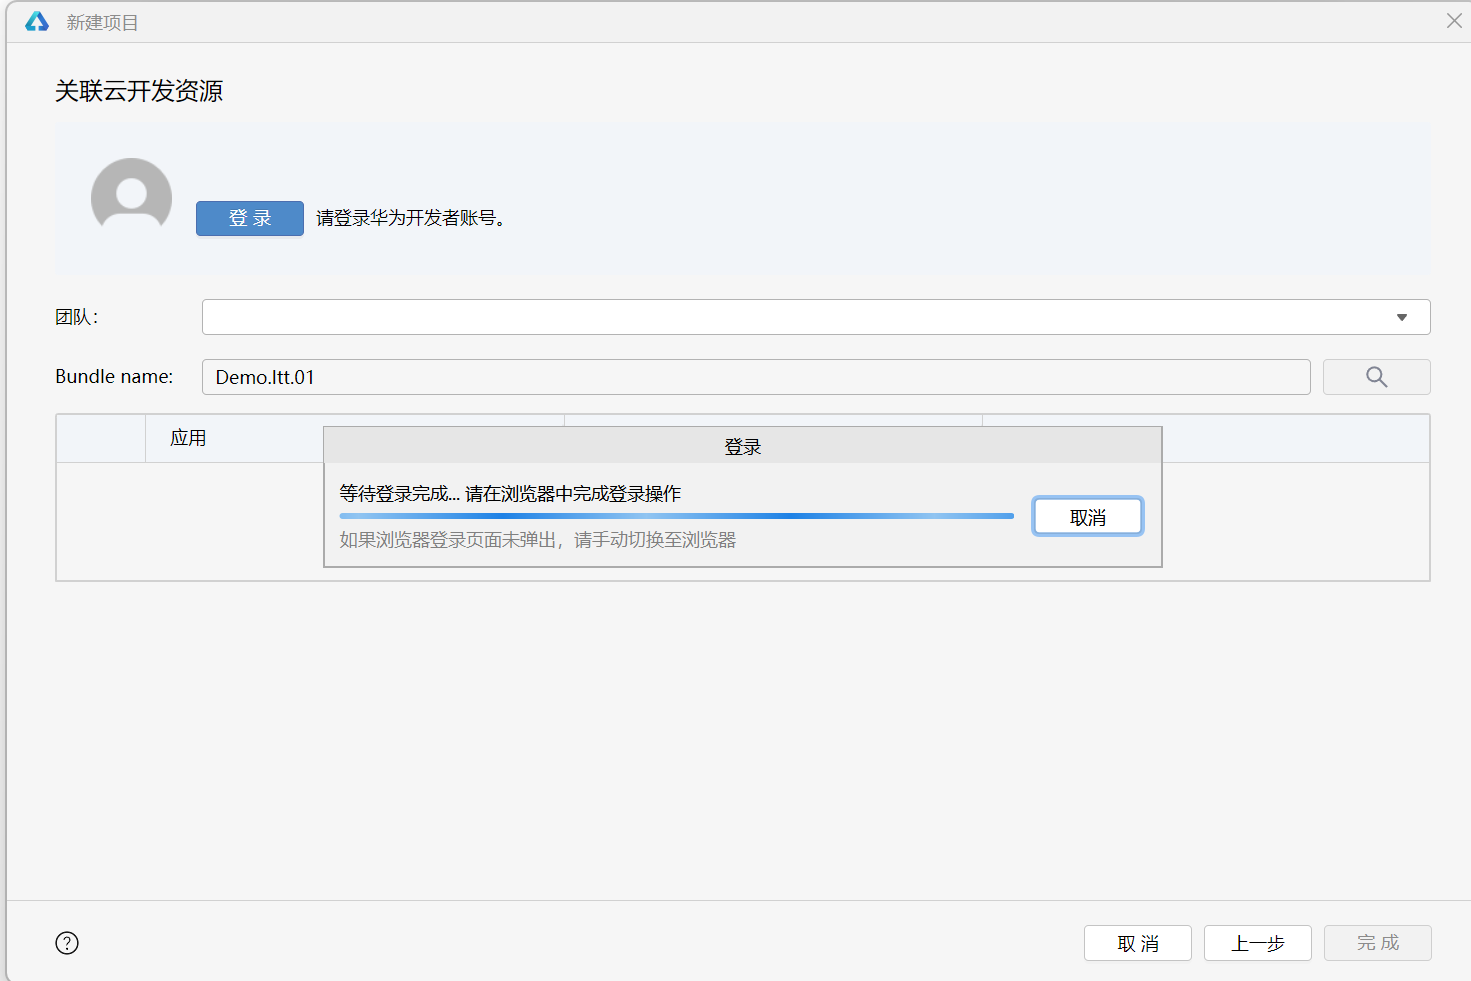Click the bottom 取消 button
This screenshot has width=1471, height=981.
coord(1138,943)
